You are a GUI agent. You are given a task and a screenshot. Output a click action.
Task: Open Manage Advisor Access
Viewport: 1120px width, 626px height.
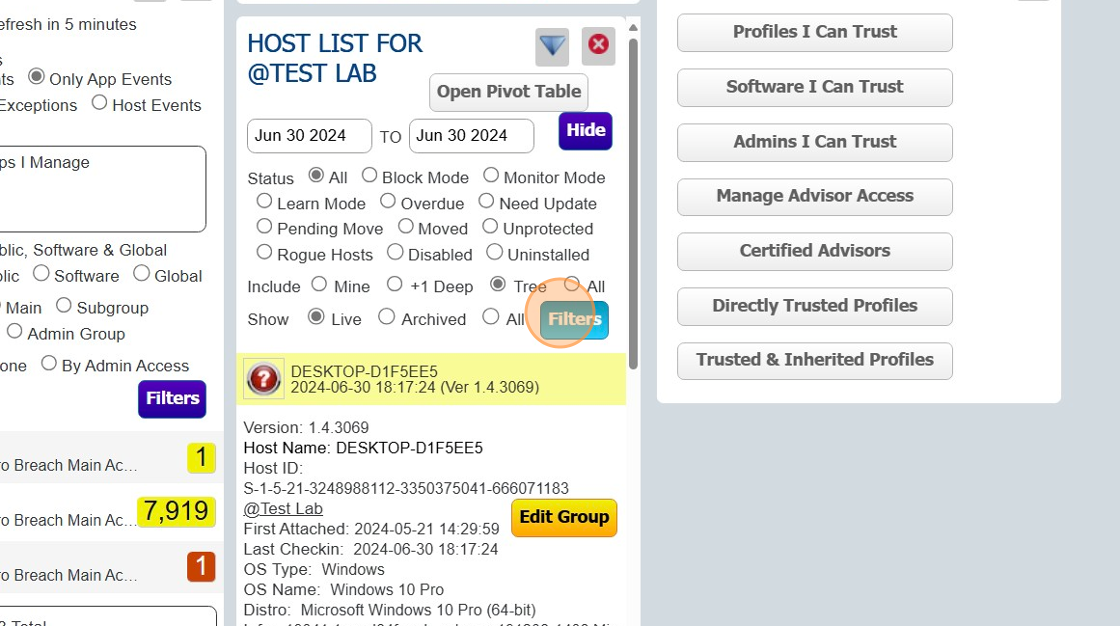(x=814, y=196)
